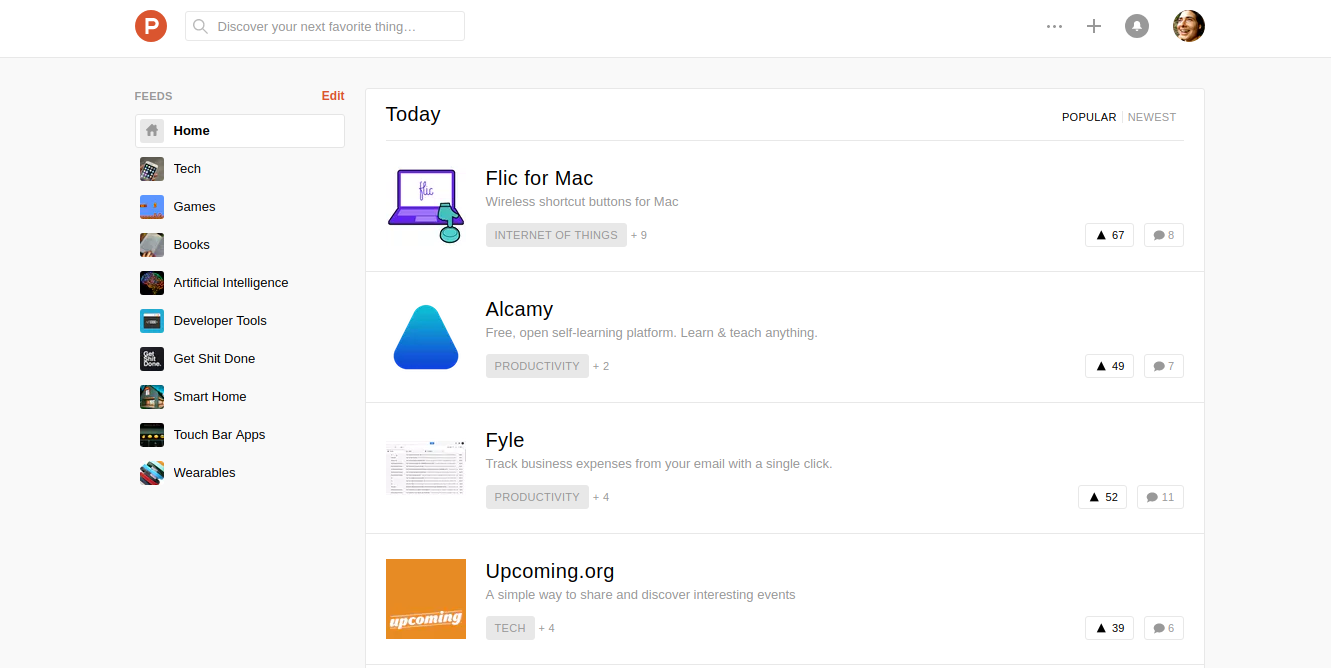Click the Edit link next to FEEDS
This screenshot has height=668, width=1331.
tap(333, 95)
